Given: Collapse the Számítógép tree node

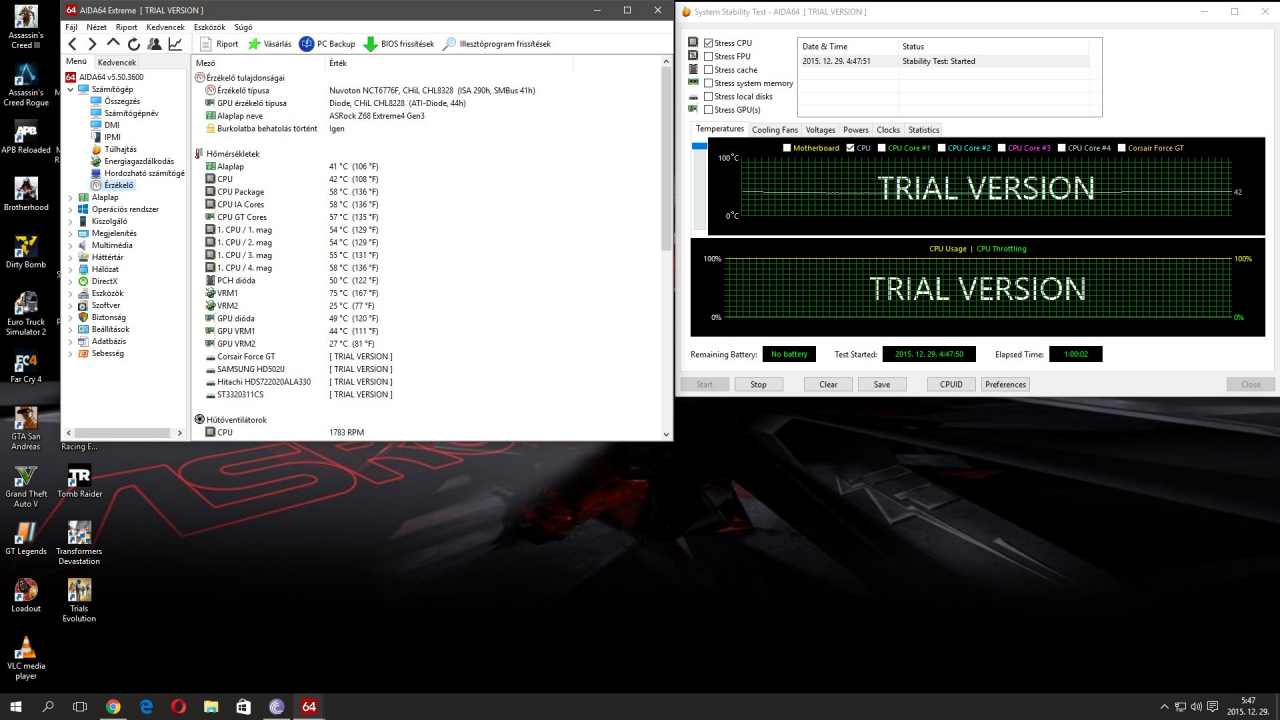Looking at the screenshot, I should (x=70, y=89).
